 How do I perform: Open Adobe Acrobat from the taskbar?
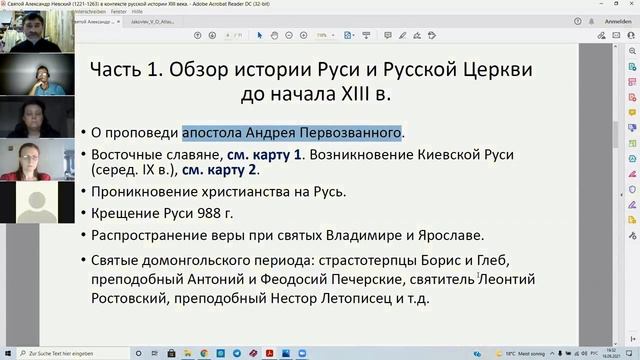pos(269,353)
